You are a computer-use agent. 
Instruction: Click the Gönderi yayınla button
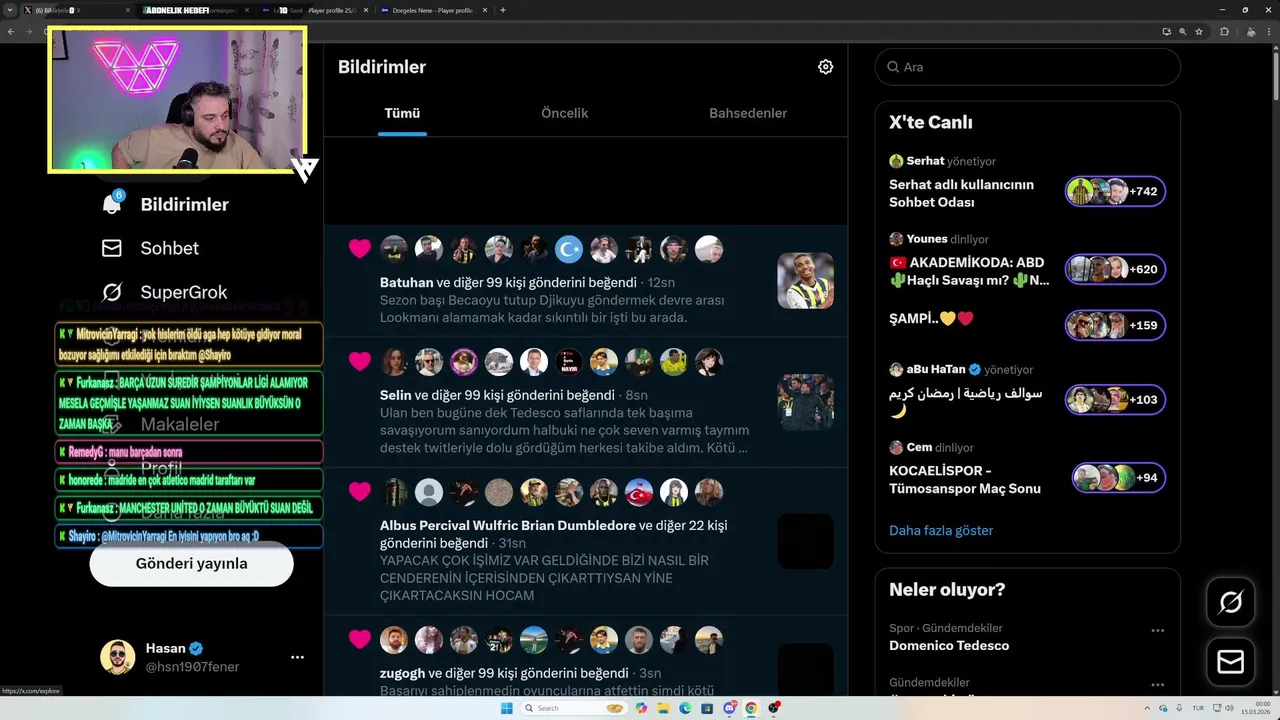coord(192,564)
